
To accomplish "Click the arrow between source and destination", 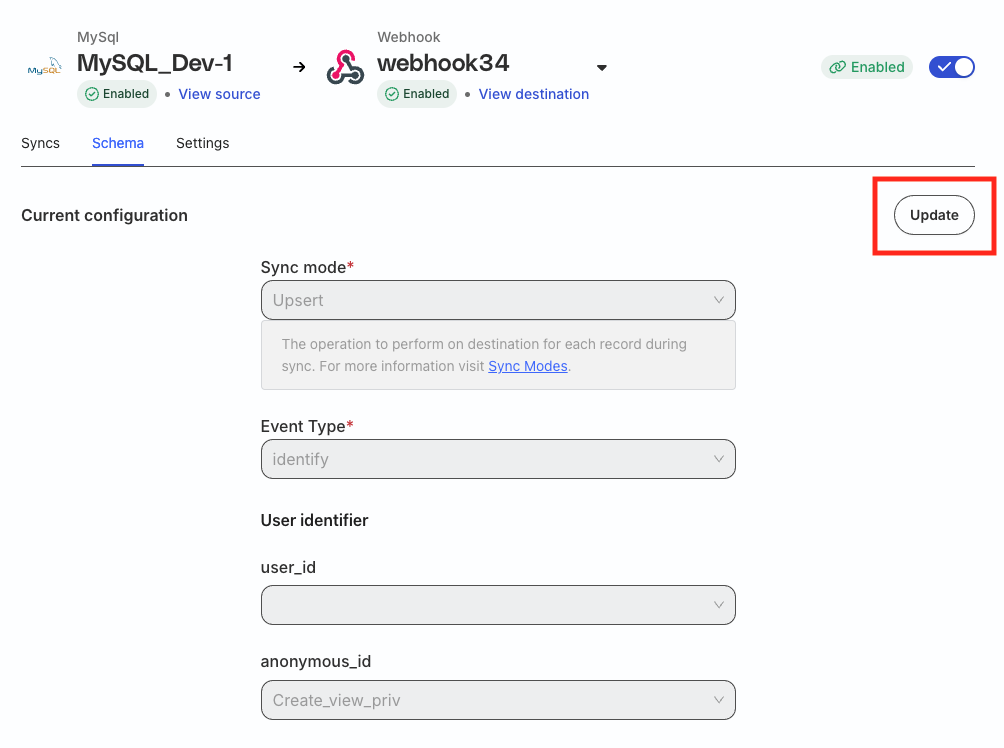I will [299, 67].
